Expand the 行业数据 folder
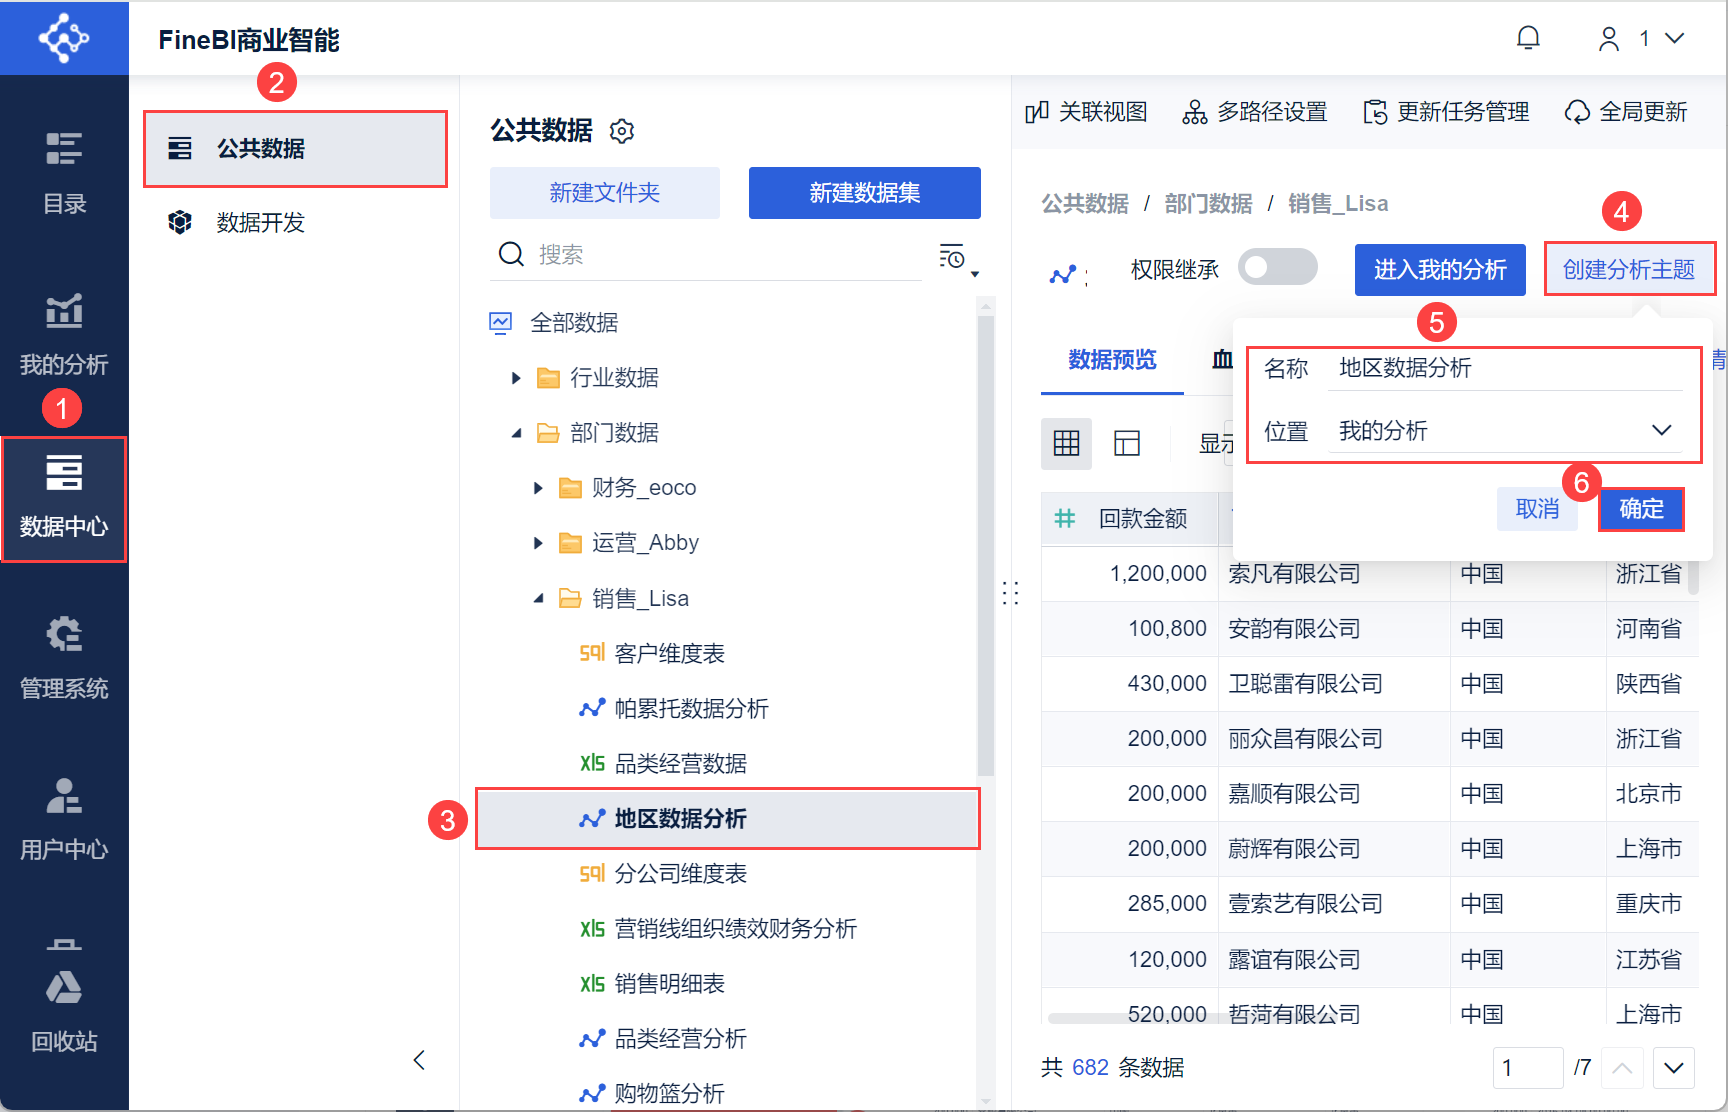 click(x=516, y=378)
